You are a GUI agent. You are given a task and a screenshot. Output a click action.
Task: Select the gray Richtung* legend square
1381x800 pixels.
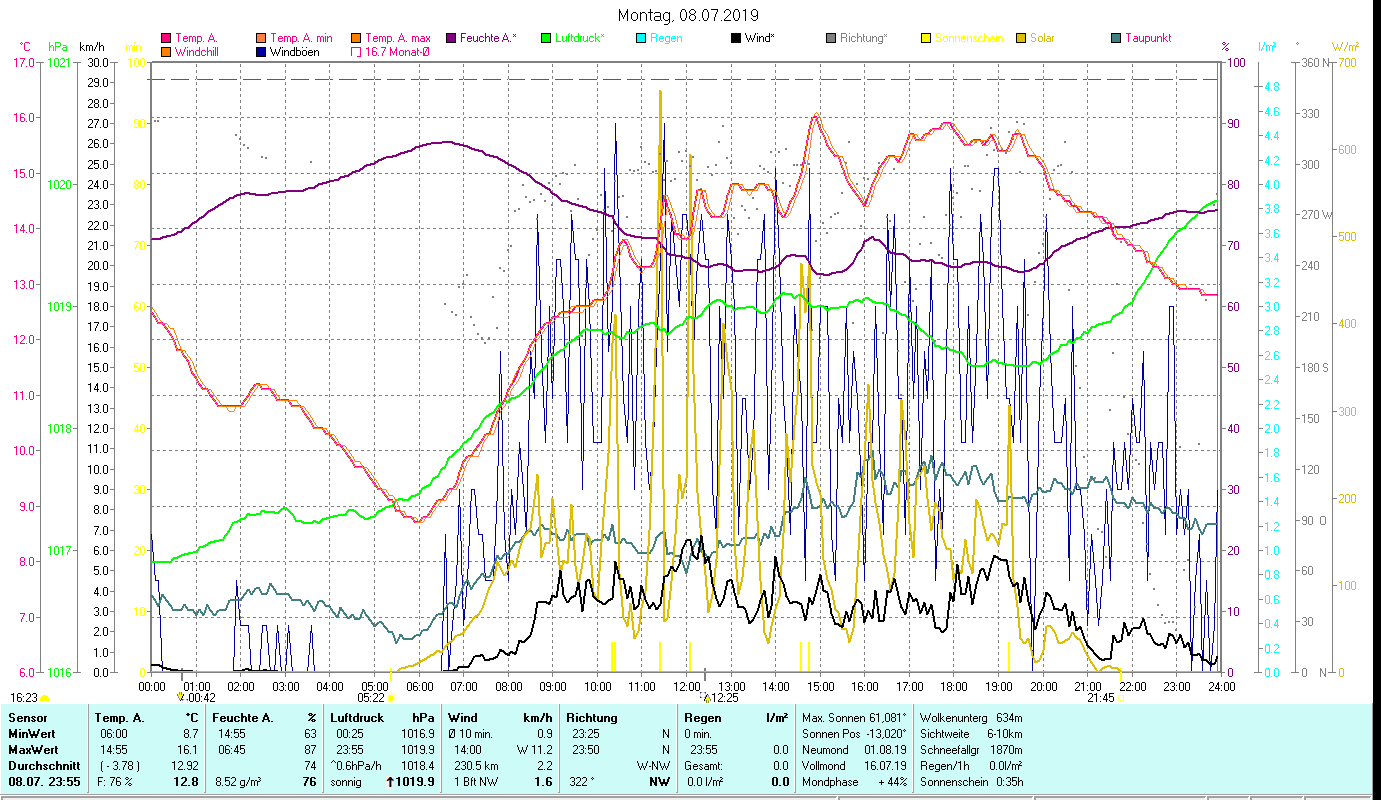tap(830, 38)
